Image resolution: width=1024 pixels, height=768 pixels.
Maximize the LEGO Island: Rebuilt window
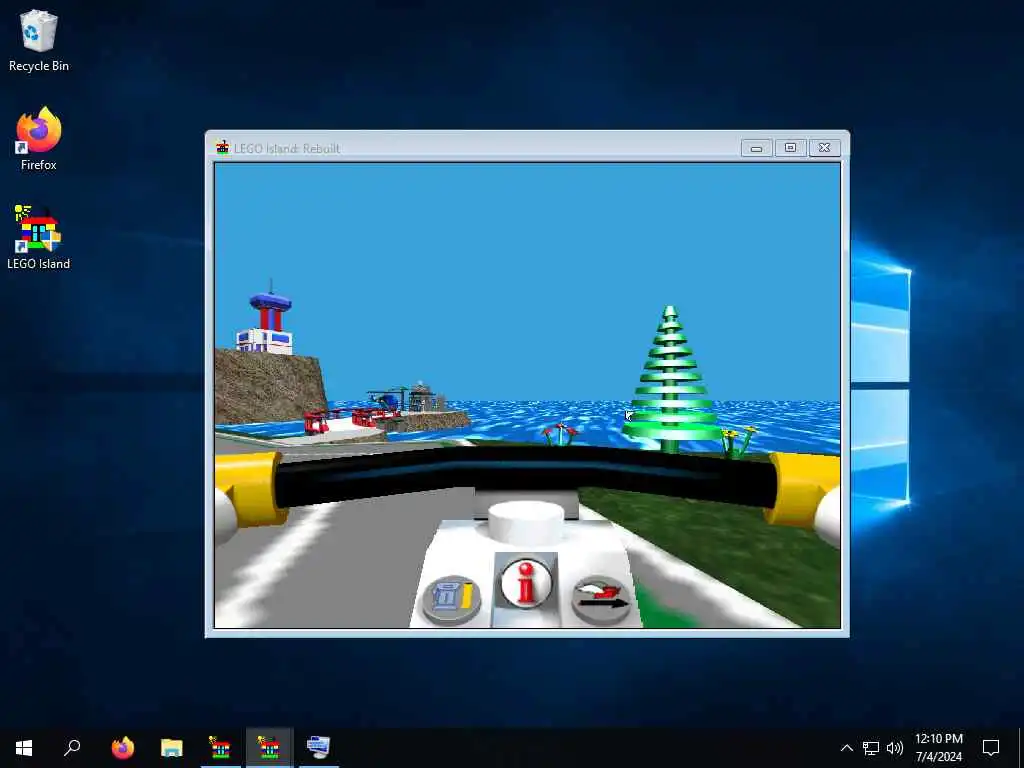click(x=790, y=148)
